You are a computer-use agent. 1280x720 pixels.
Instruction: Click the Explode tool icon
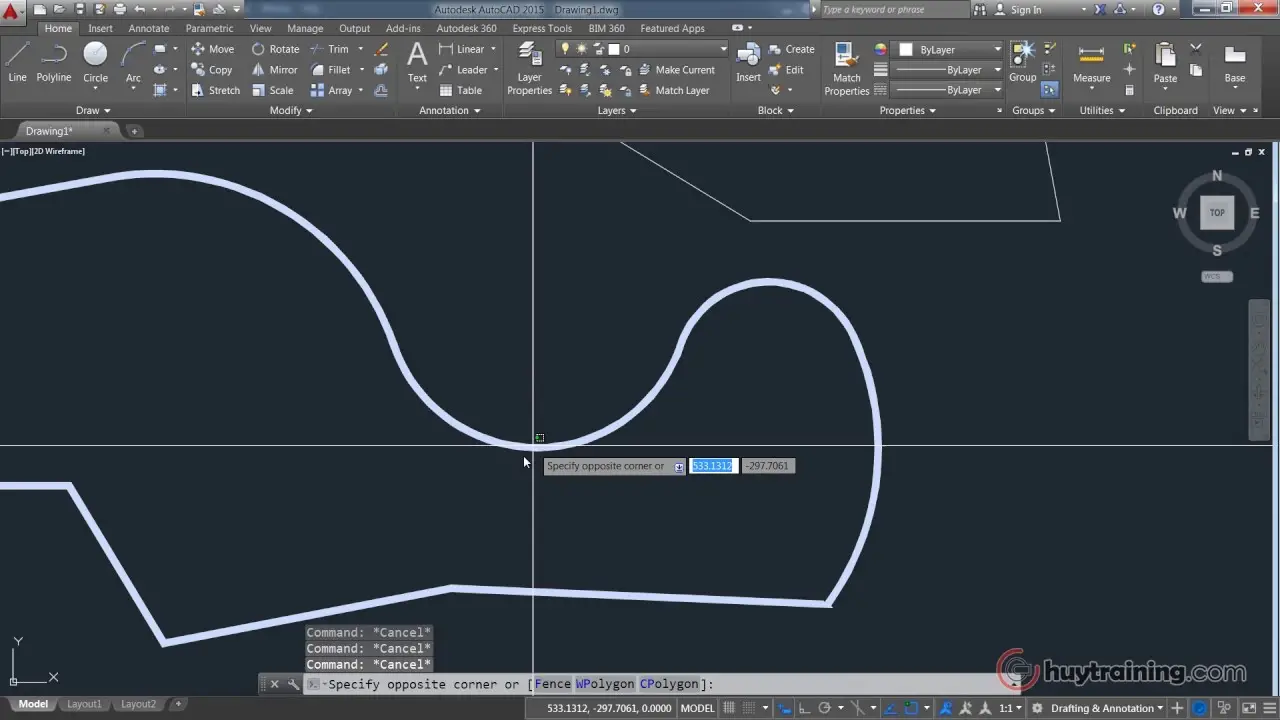pyautogui.click(x=381, y=70)
